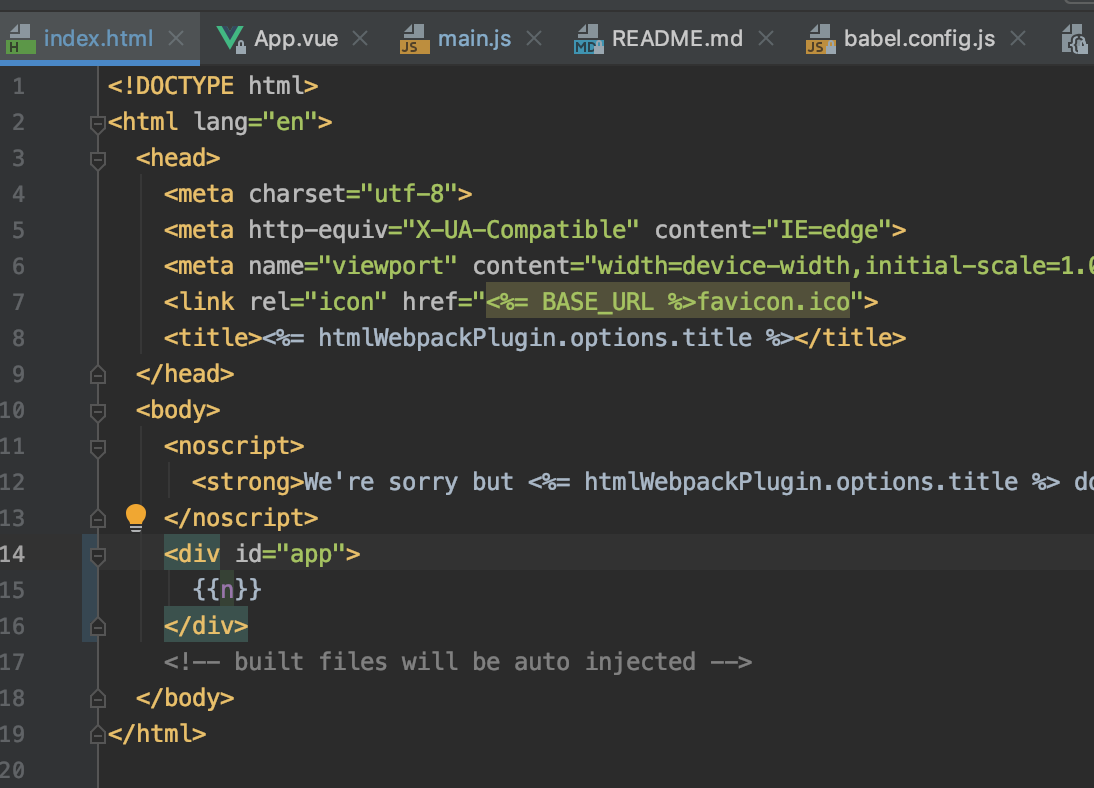Click the "viewport" name value
The width and height of the screenshot is (1094, 788).
pyautogui.click(x=388, y=266)
